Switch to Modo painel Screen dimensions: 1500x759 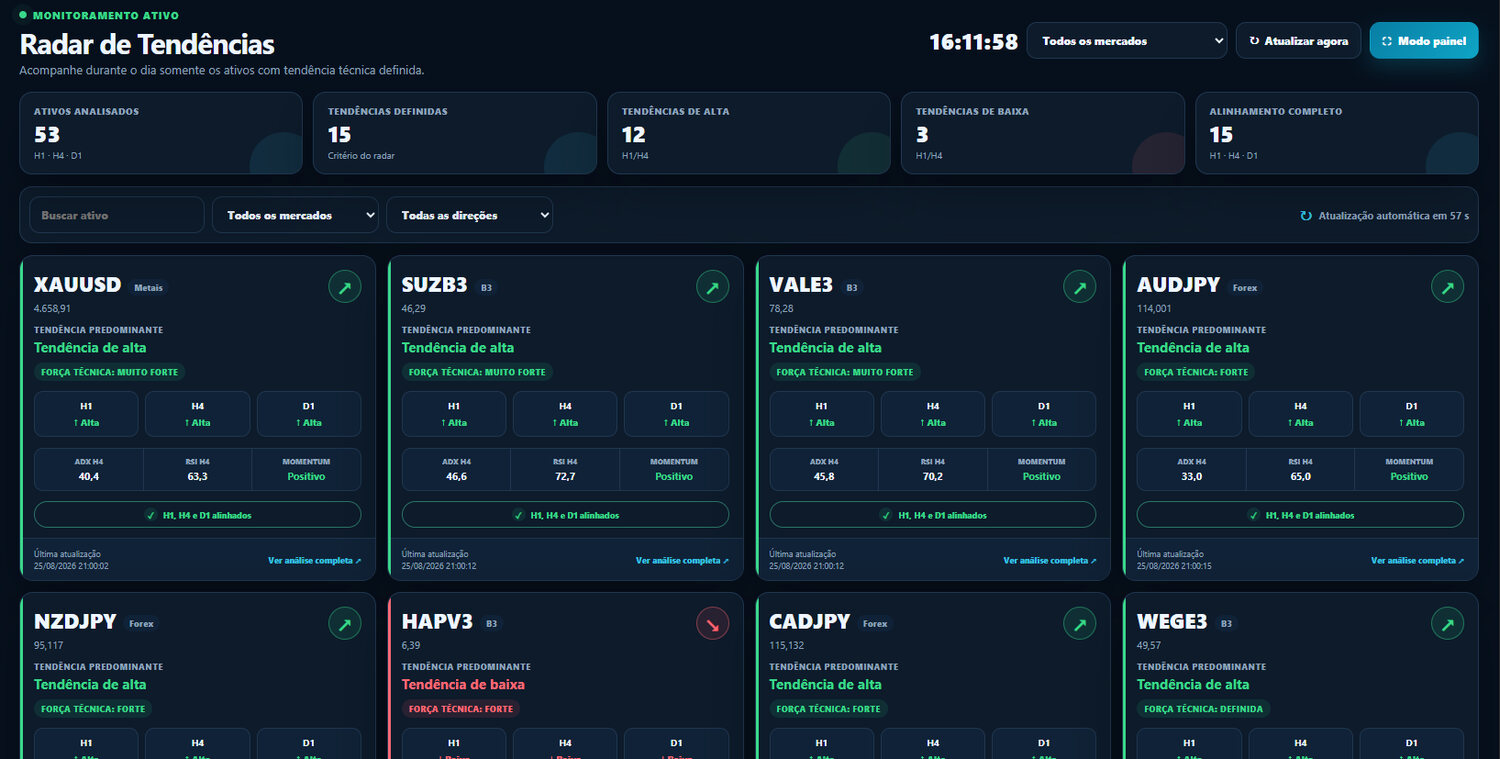click(1424, 41)
